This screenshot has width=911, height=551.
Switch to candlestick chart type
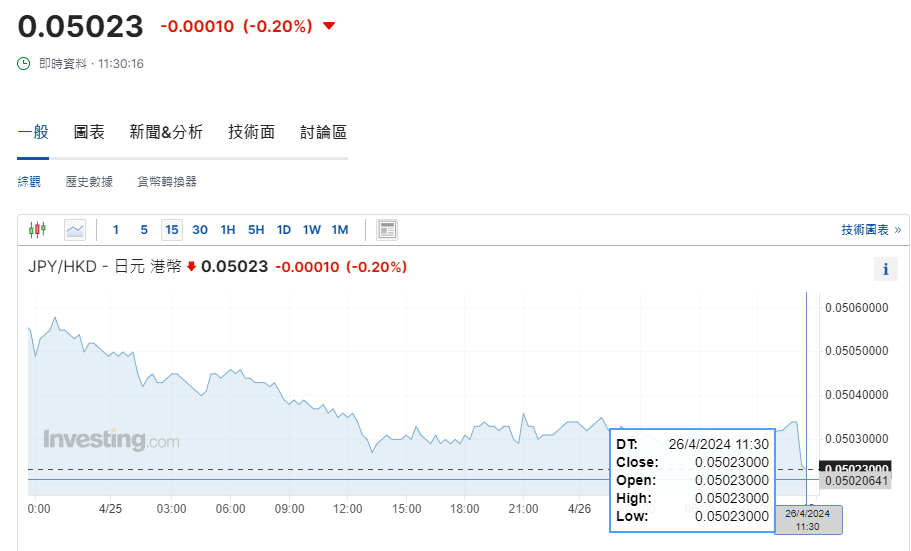pos(37,230)
